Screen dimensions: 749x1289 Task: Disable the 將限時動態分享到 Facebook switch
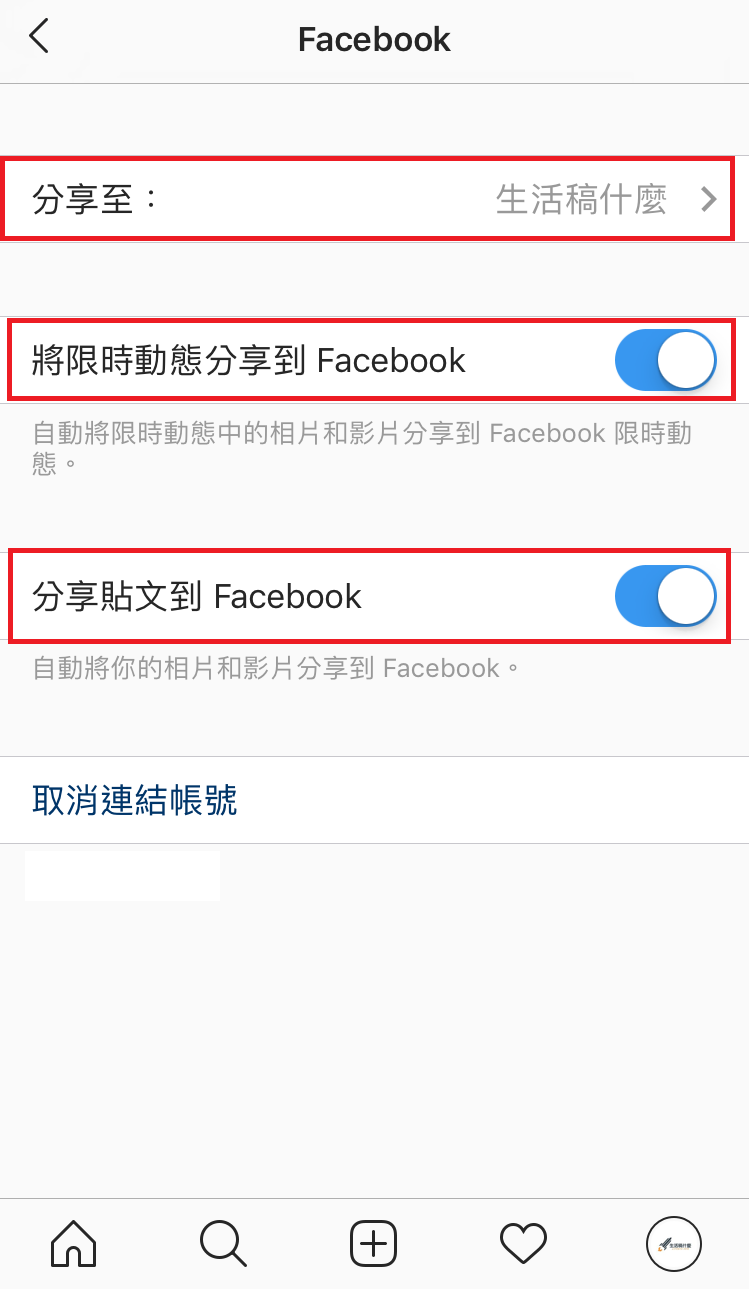tap(665, 360)
